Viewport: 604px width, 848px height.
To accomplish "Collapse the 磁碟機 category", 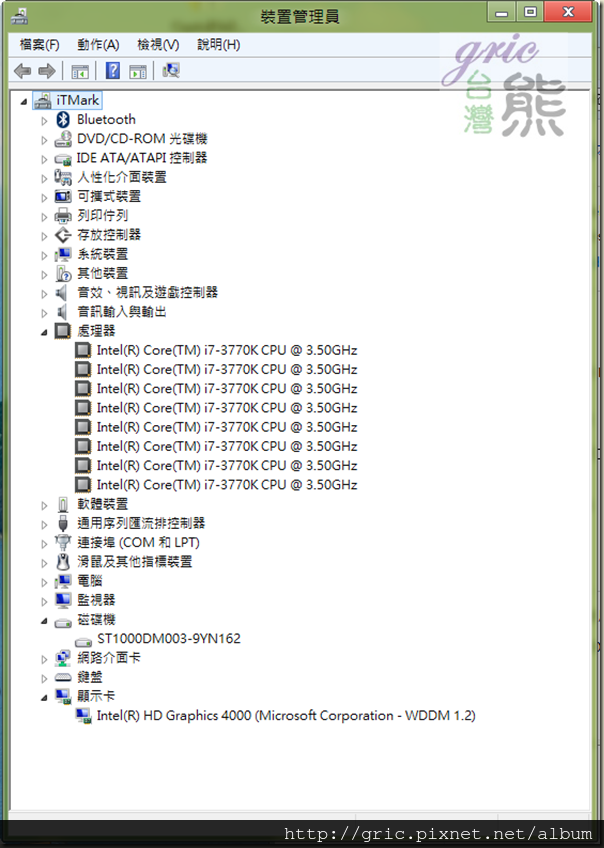I will (44, 621).
